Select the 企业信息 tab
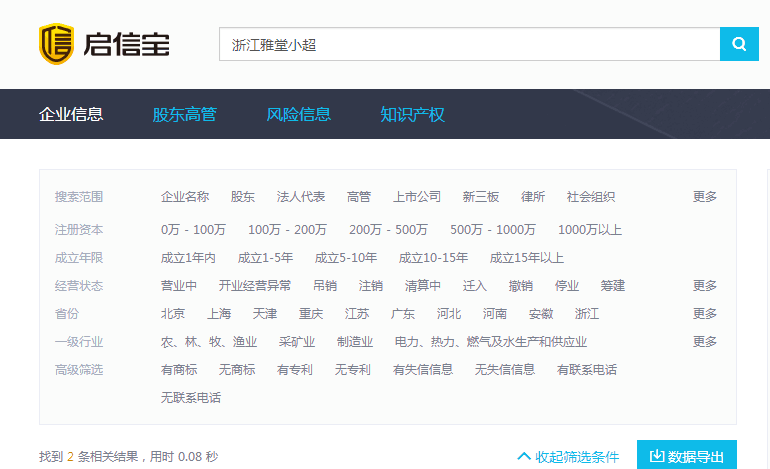The height and width of the screenshot is (469, 770). click(x=71, y=114)
